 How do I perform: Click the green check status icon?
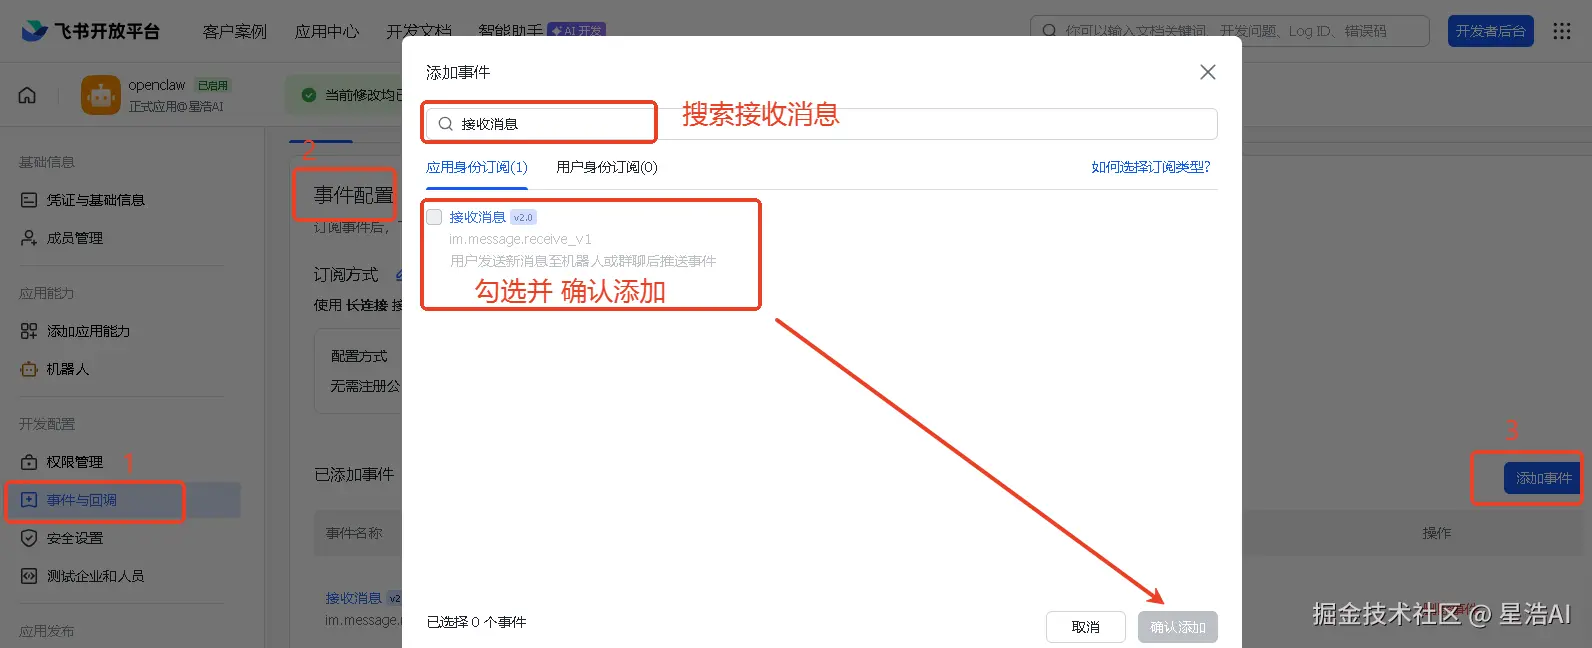309,95
